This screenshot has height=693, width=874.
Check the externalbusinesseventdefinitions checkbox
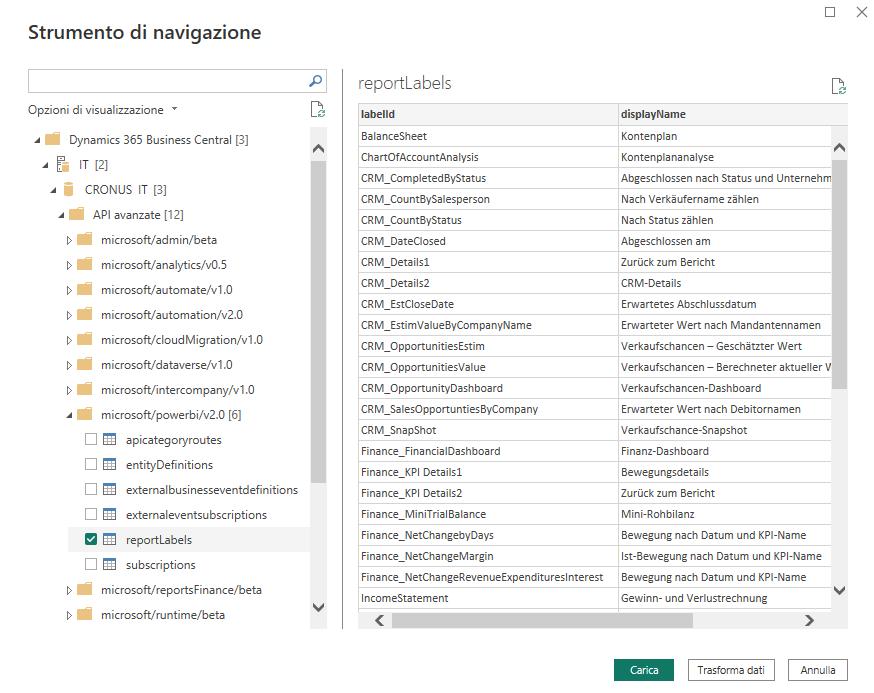pyautogui.click(x=91, y=489)
